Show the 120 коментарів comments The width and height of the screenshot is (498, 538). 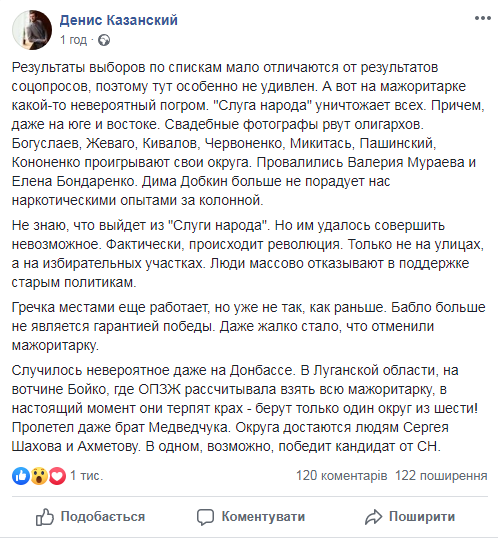341,476
